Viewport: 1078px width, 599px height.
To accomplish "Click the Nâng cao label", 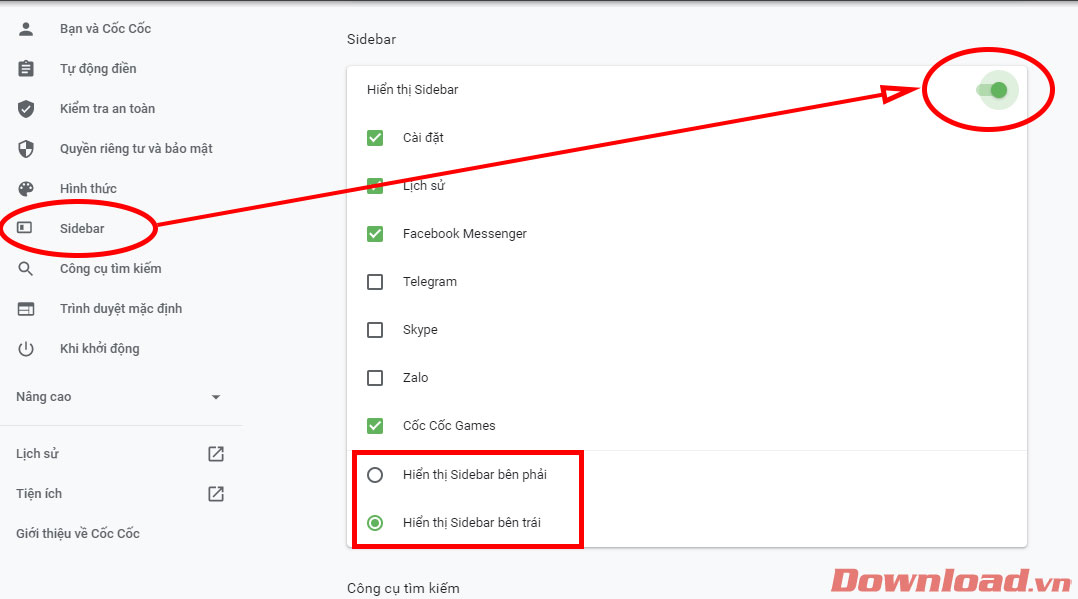I will pos(43,397).
